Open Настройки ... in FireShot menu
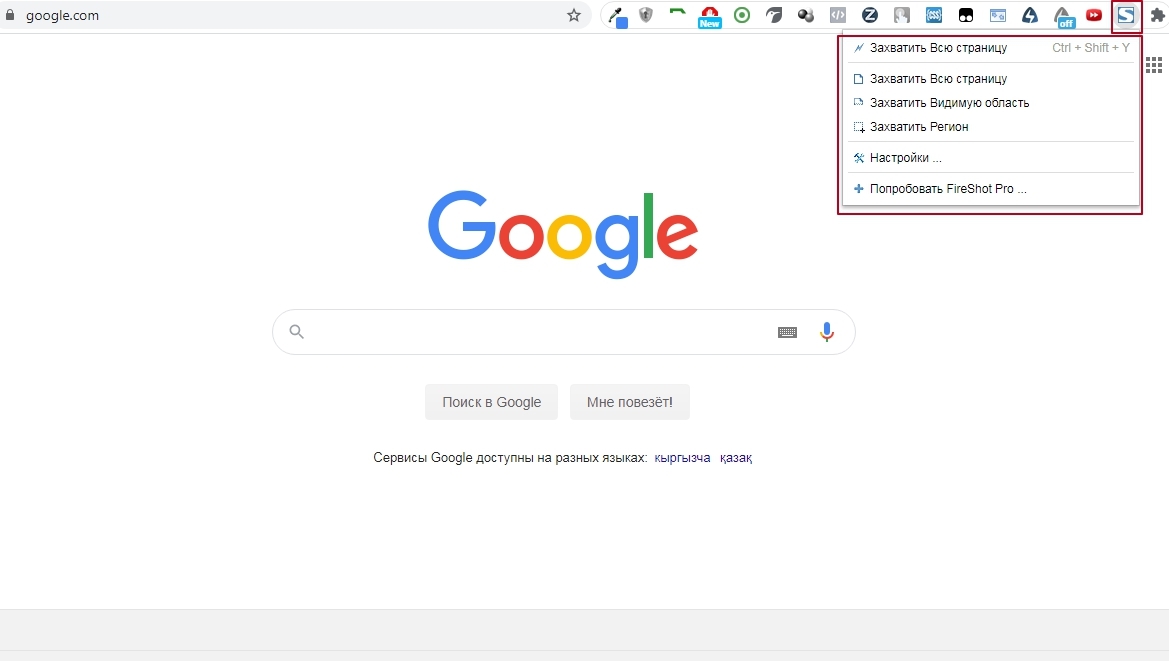This screenshot has height=661, width=1169. (990, 158)
